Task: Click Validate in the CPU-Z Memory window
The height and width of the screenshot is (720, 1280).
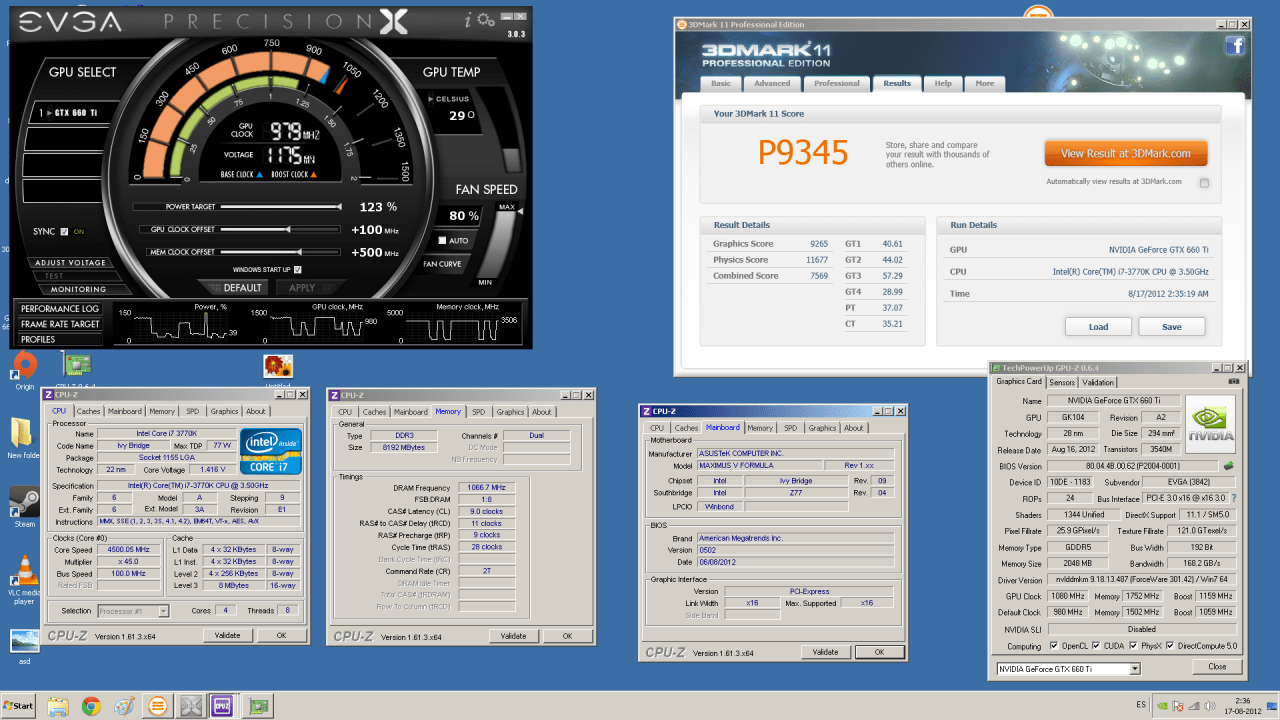Action: (x=513, y=636)
